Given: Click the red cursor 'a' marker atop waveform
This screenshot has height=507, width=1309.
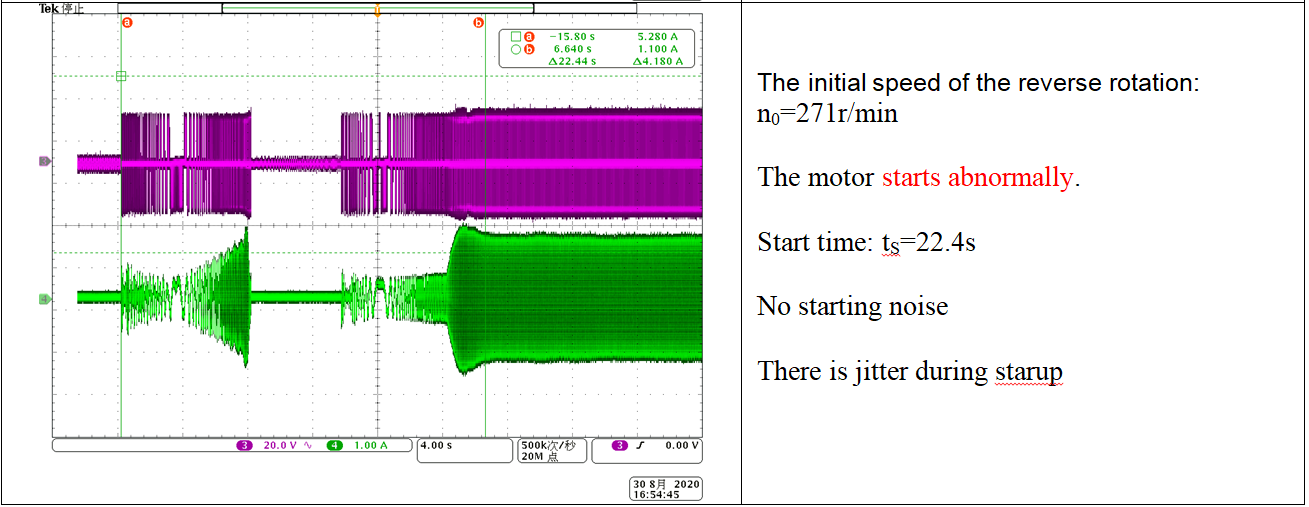Looking at the screenshot, I should 127,23.
